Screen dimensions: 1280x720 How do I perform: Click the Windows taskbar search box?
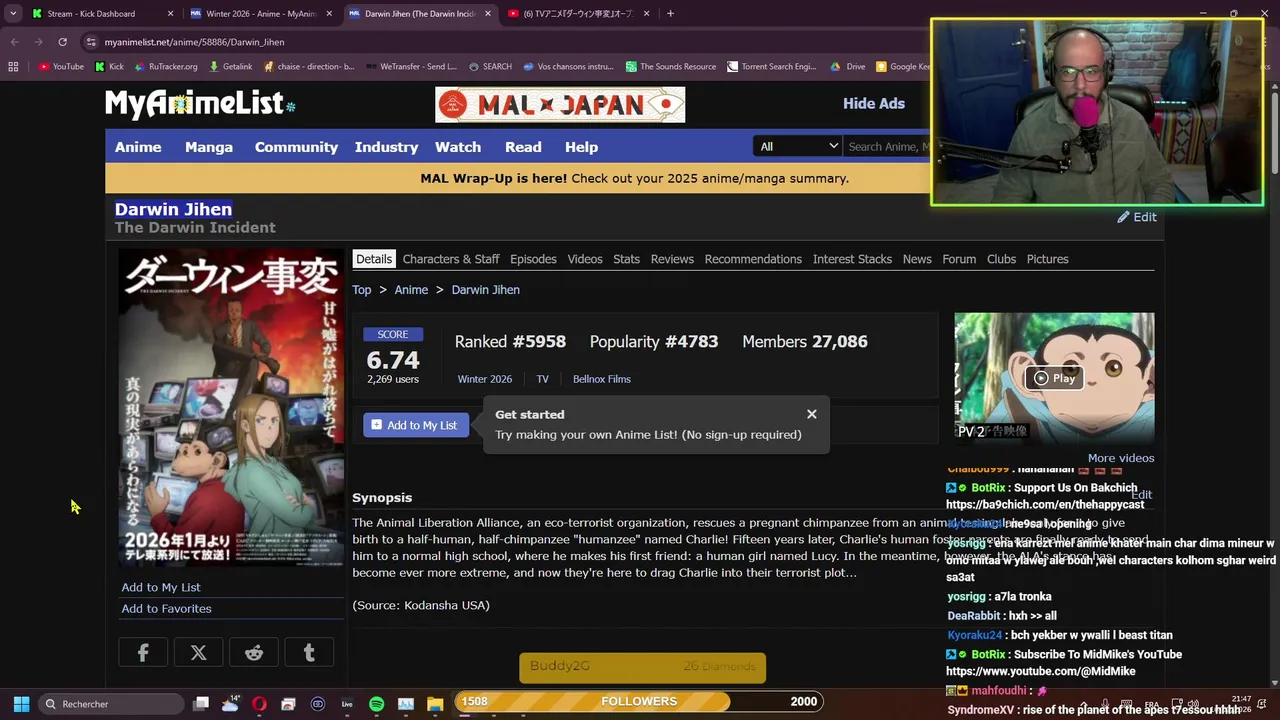point(111,704)
